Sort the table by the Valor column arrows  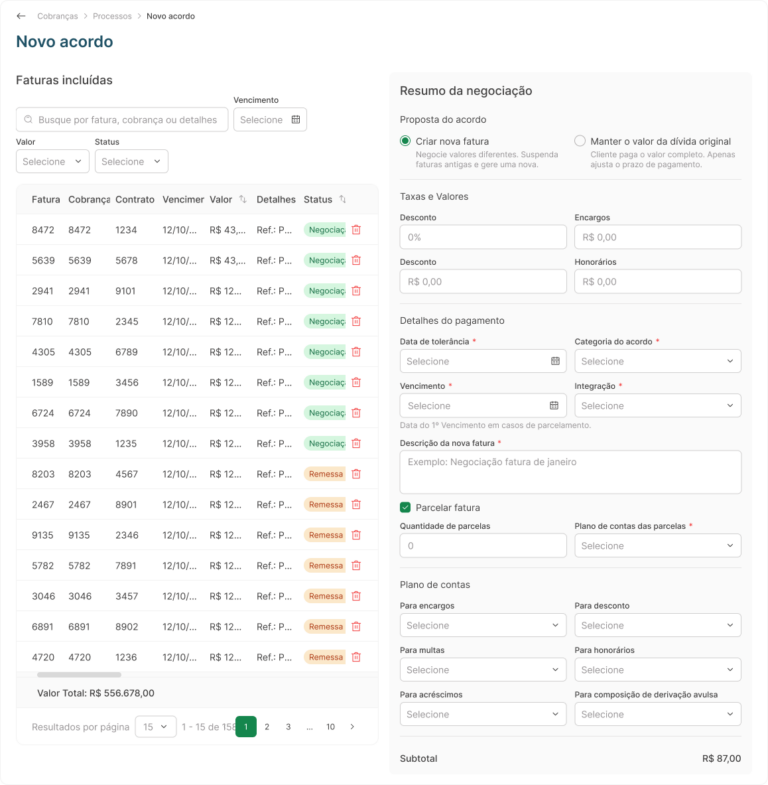pyautogui.click(x=243, y=199)
